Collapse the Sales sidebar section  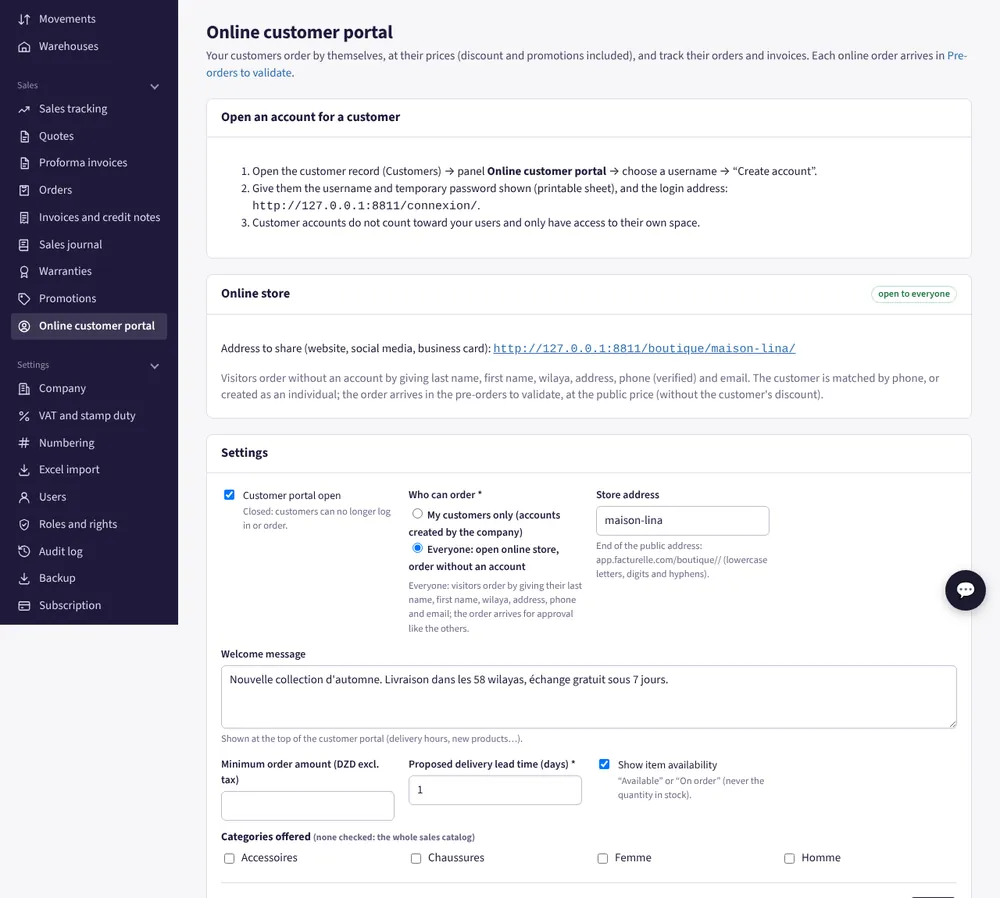coord(154,86)
